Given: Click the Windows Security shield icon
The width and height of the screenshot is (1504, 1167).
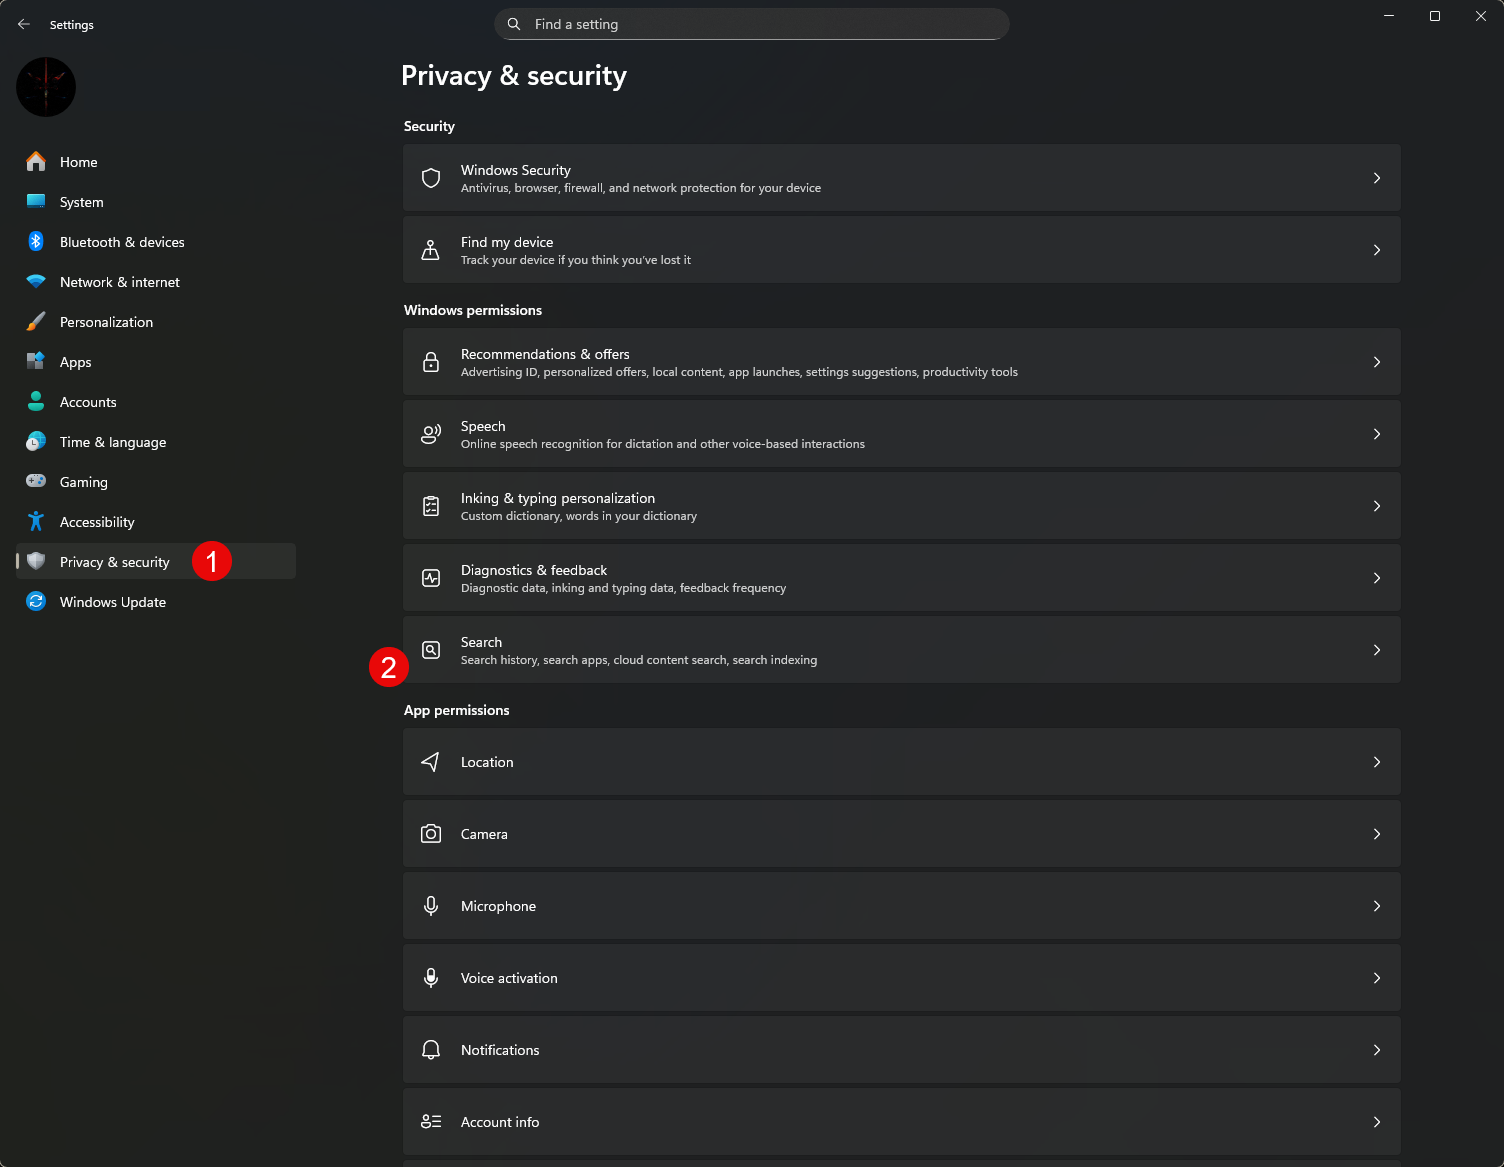Looking at the screenshot, I should click(x=431, y=178).
